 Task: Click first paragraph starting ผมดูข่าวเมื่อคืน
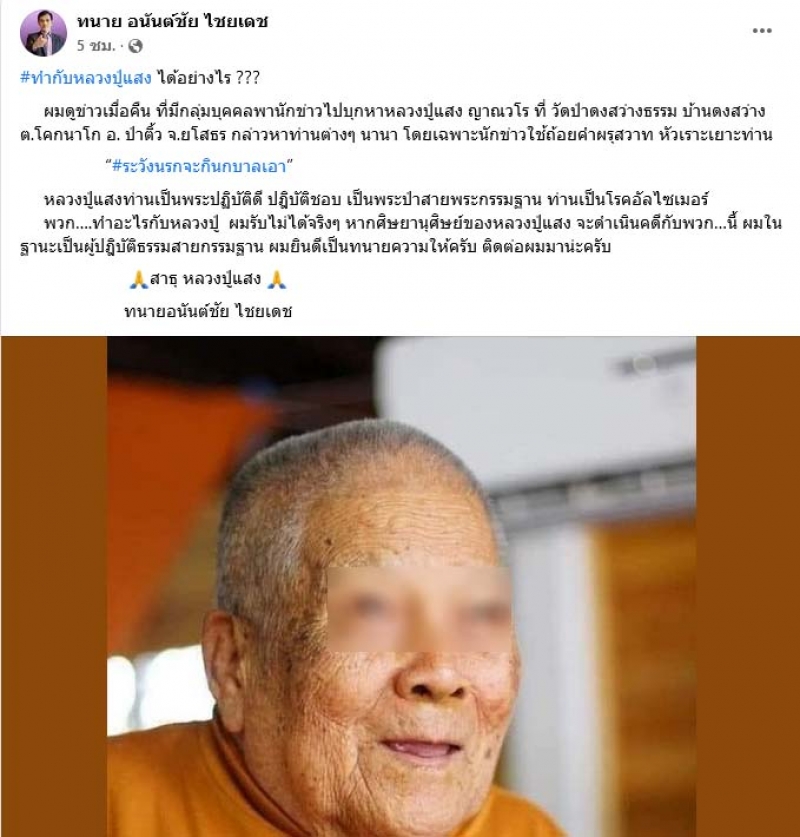[x=396, y=123]
